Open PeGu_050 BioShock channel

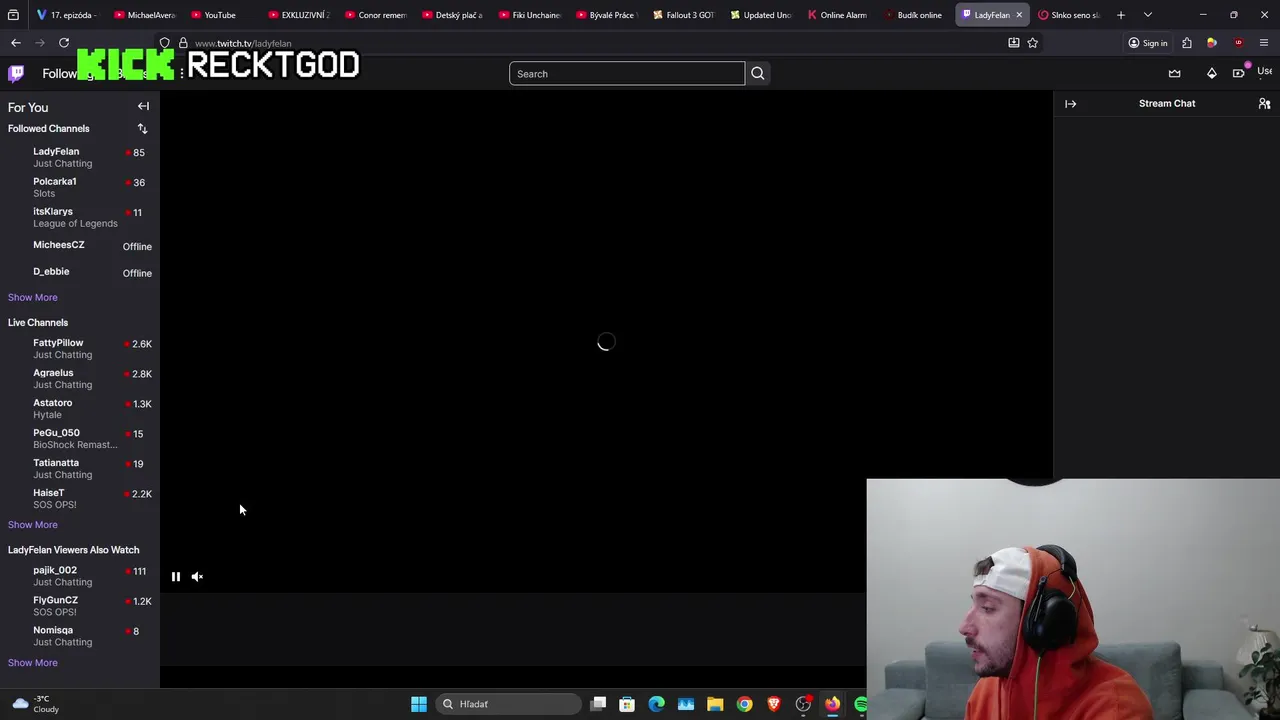[x=80, y=438]
